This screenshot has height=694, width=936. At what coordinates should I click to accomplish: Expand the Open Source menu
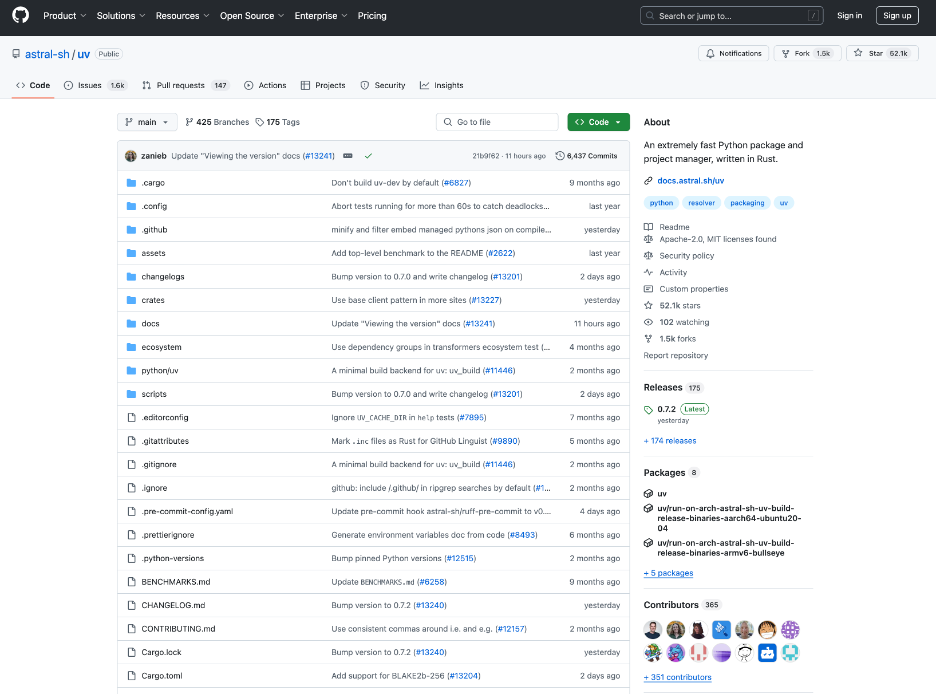point(251,16)
